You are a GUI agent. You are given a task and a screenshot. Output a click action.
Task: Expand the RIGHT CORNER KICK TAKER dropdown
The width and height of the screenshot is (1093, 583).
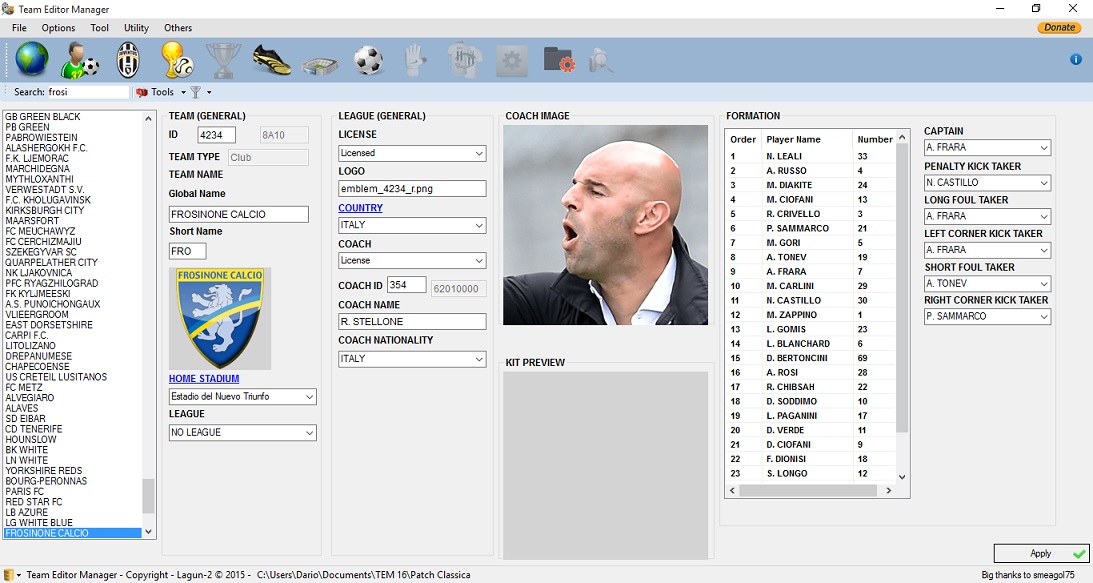[987, 317]
